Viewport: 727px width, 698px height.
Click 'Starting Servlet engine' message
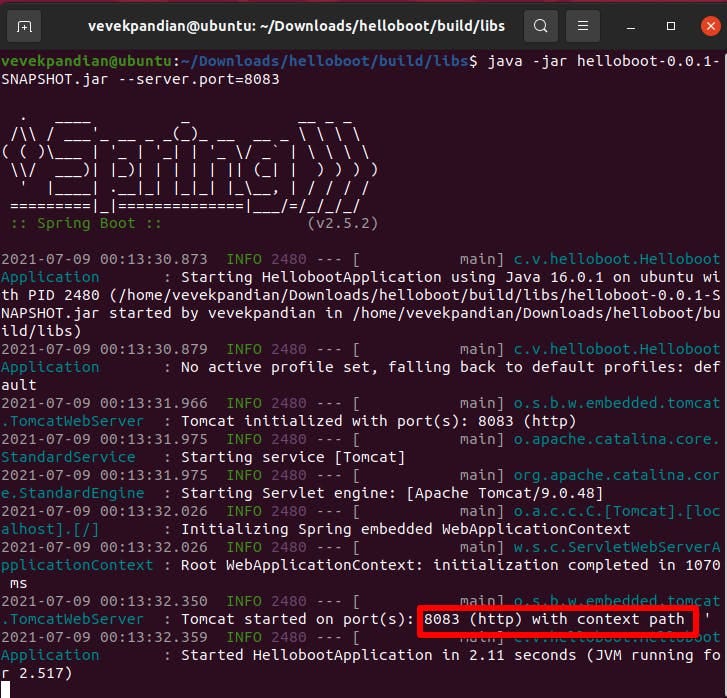coord(288,493)
